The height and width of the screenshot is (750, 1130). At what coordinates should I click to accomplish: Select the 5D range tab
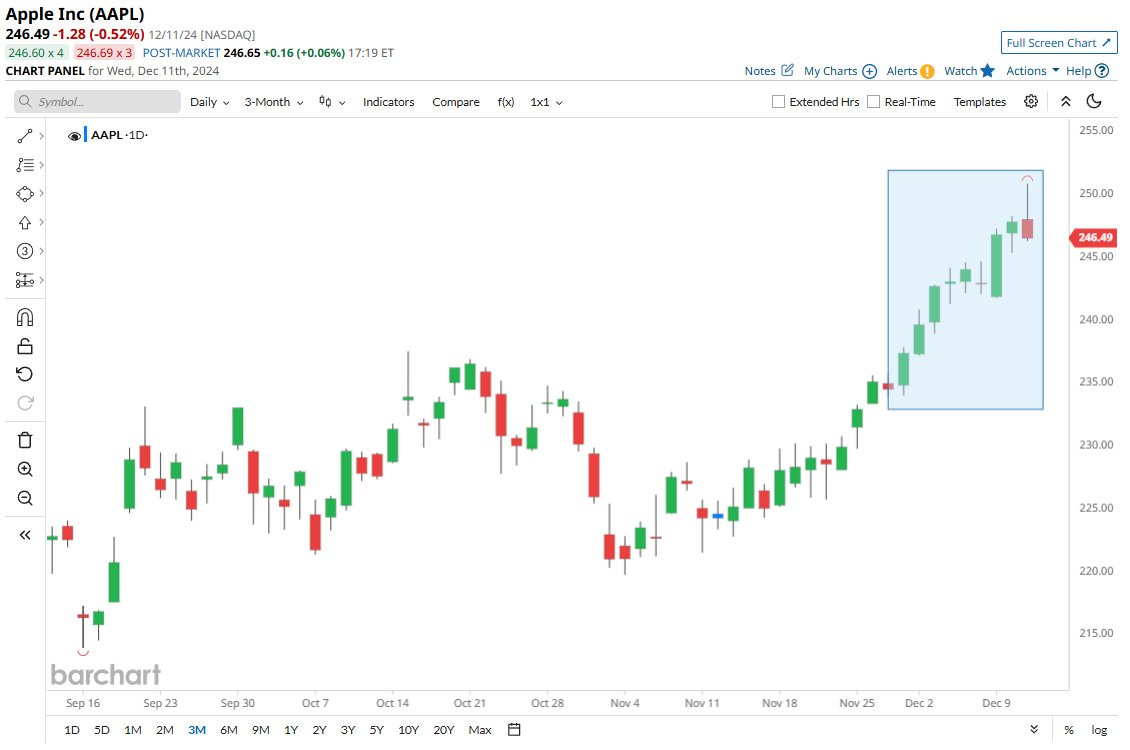coord(102,730)
